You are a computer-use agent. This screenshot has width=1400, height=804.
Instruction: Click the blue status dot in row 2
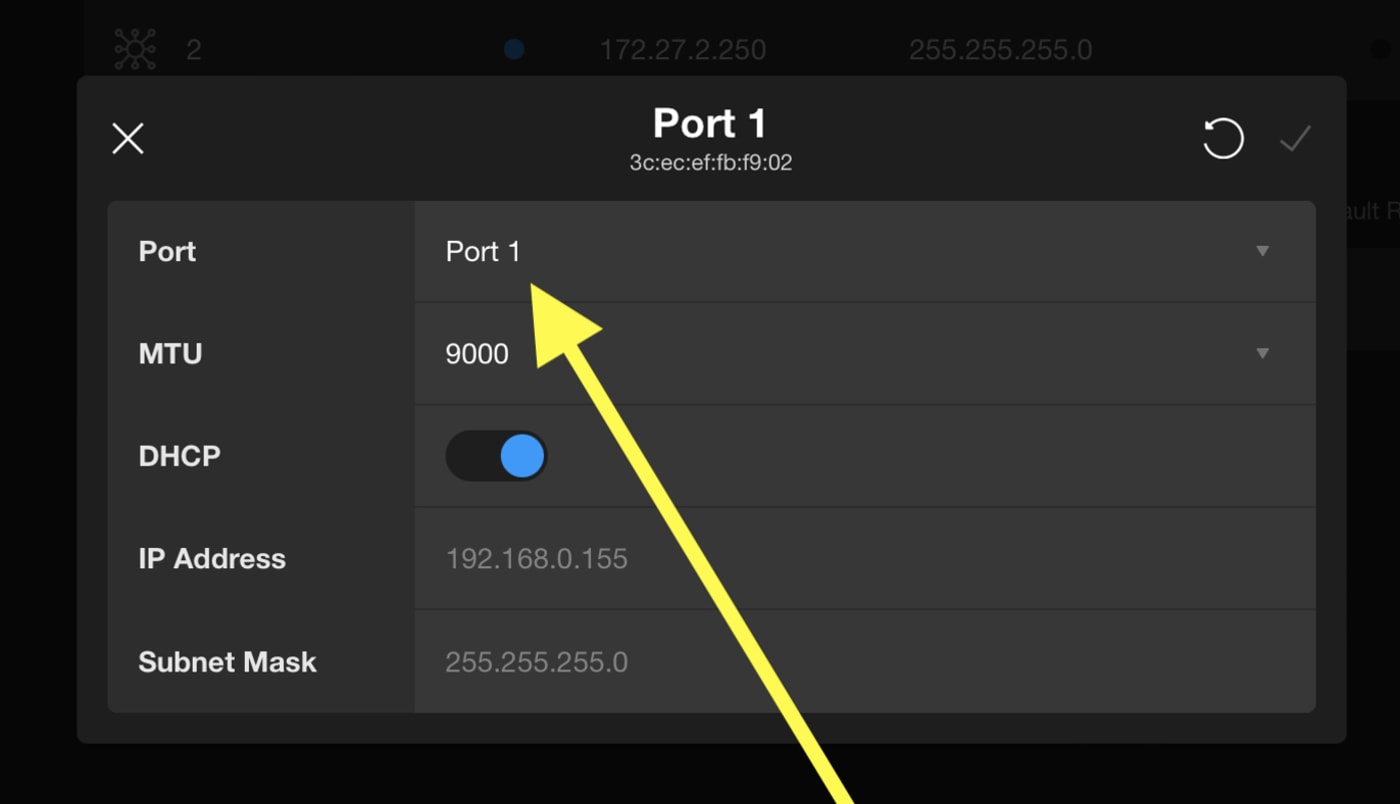point(514,49)
